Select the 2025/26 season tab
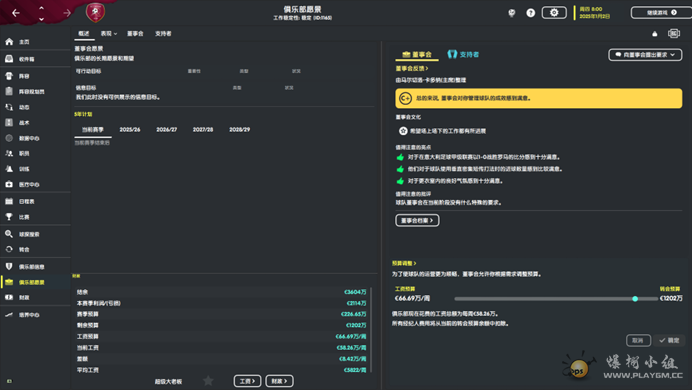The image size is (692, 390). (x=130, y=130)
